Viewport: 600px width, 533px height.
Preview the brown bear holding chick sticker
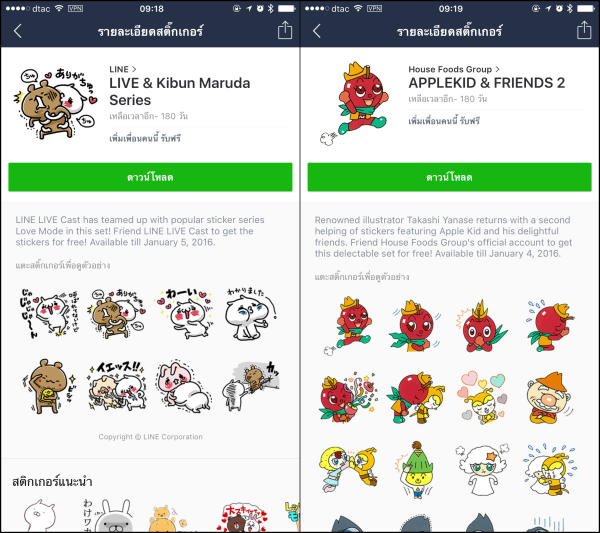48,386
